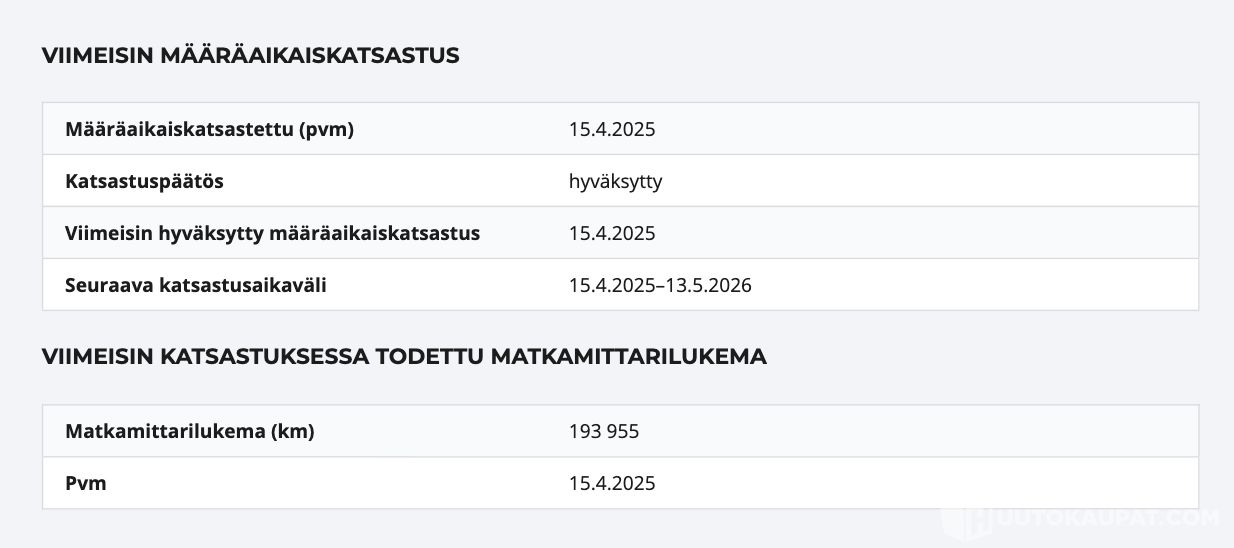Select the Pvm date value 15.4.2025
This screenshot has width=1234, height=548.
click(x=612, y=483)
